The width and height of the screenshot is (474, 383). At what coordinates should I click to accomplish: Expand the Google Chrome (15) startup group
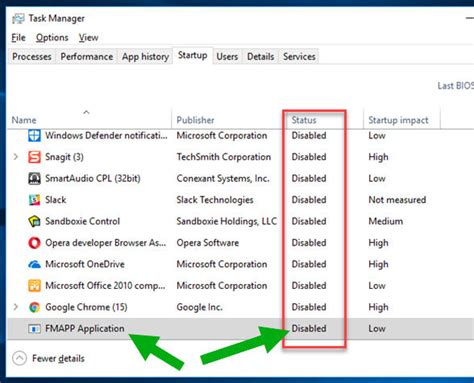pyautogui.click(x=16, y=307)
